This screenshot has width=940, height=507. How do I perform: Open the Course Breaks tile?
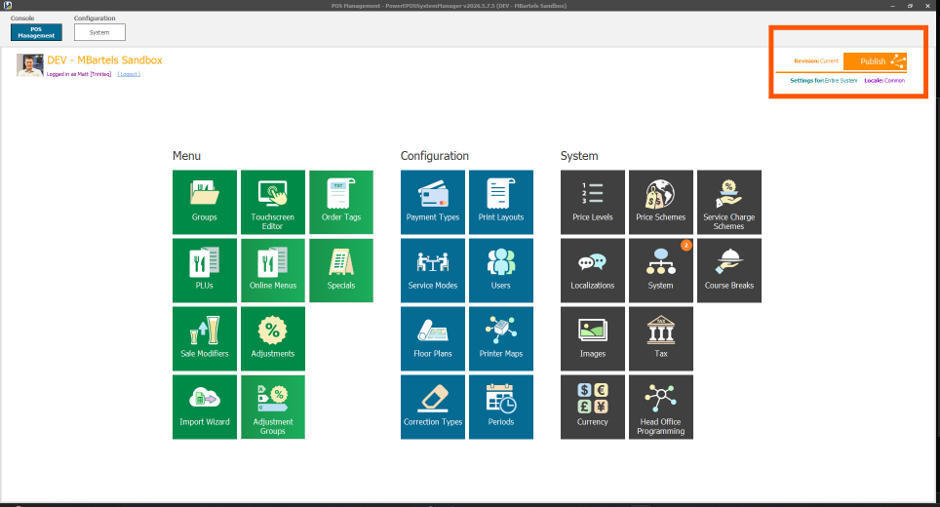[730, 270]
